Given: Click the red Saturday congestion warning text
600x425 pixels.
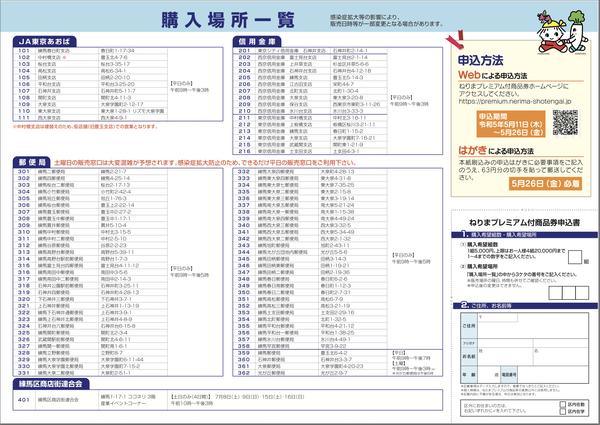Looking at the screenshot, I should (x=205, y=163).
